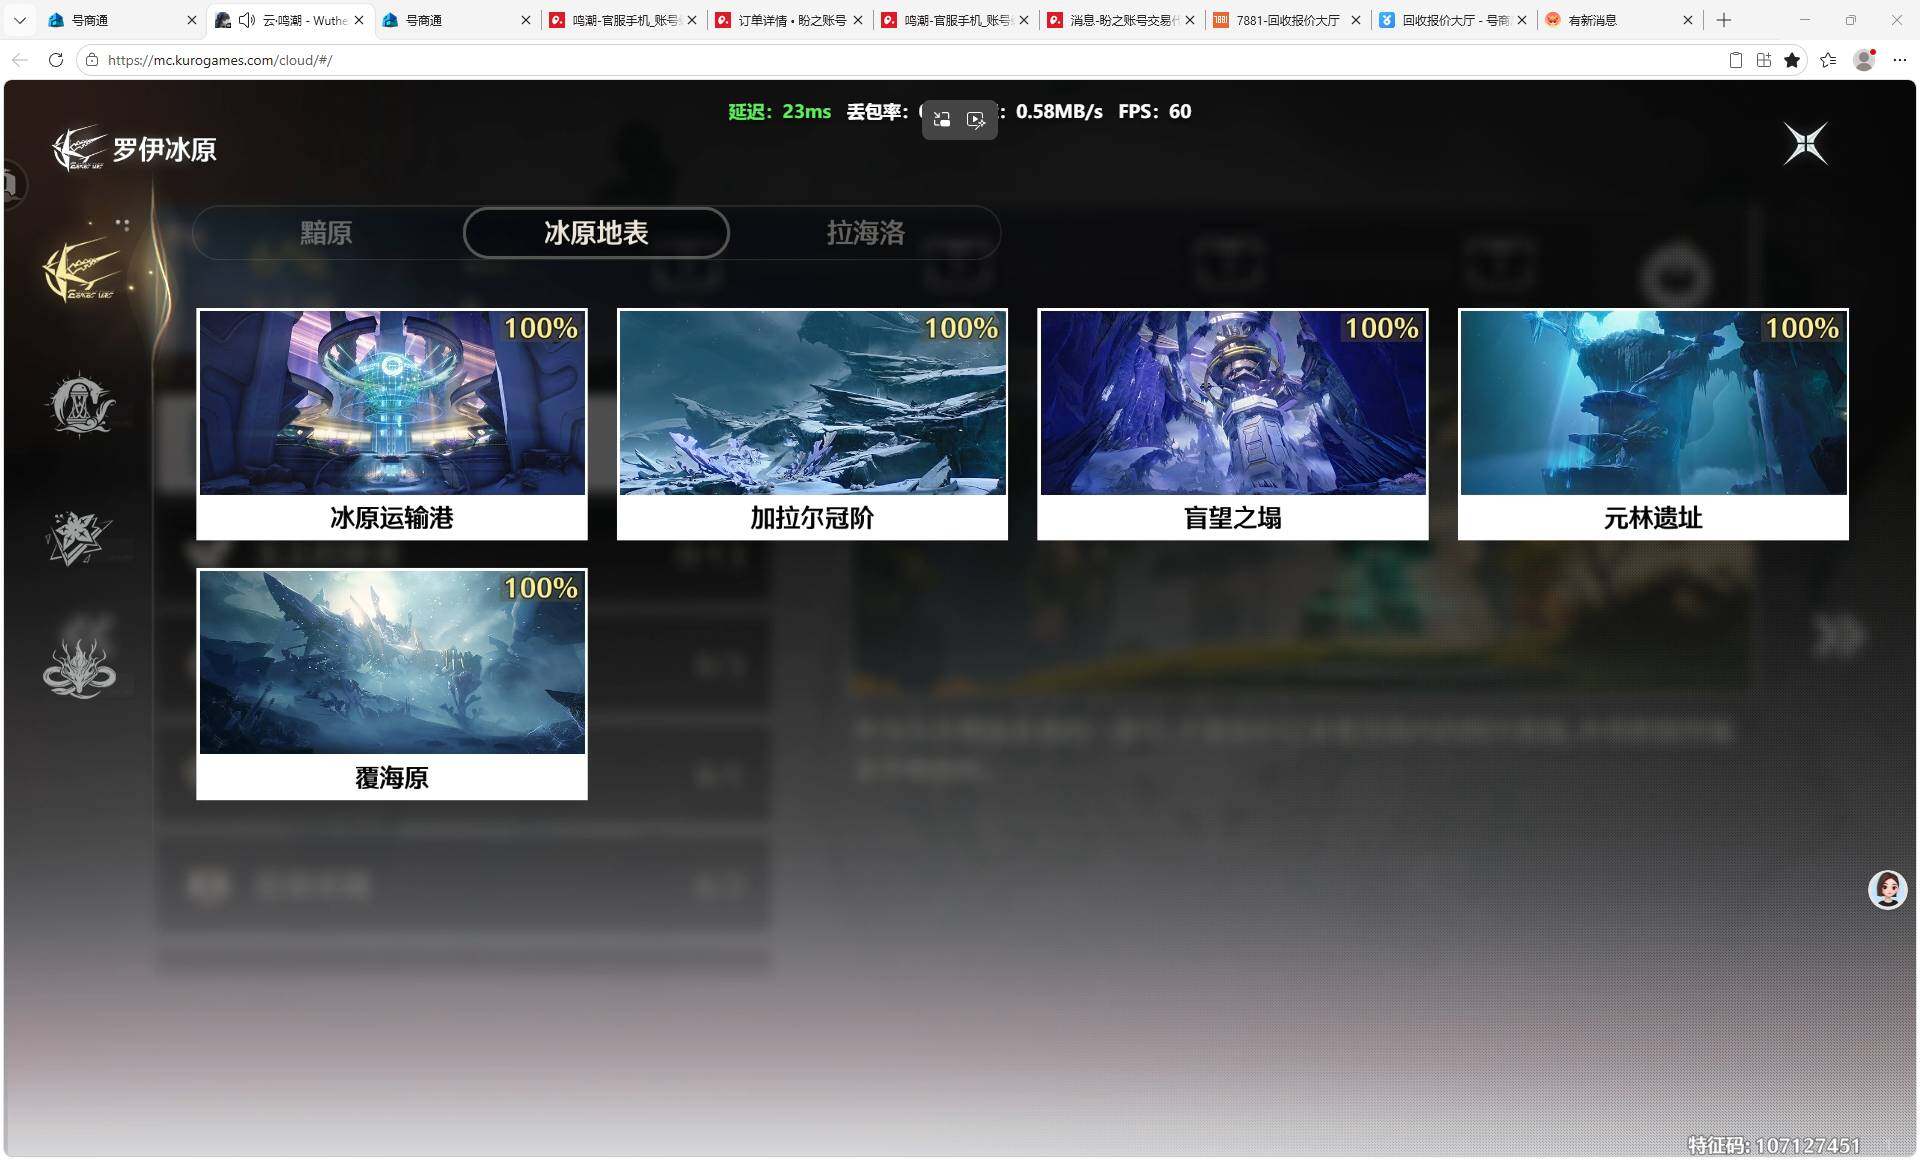Screen dimensions: 1920x1160
Task: Click the double chevron next arrow behind panel
Action: pyautogui.click(x=1838, y=636)
